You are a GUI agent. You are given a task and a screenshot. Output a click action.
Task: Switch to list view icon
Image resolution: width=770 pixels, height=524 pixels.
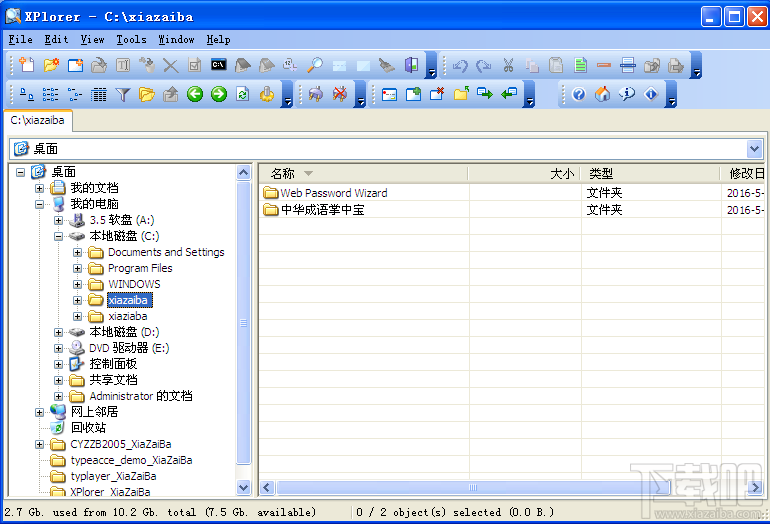pos(75,94)
